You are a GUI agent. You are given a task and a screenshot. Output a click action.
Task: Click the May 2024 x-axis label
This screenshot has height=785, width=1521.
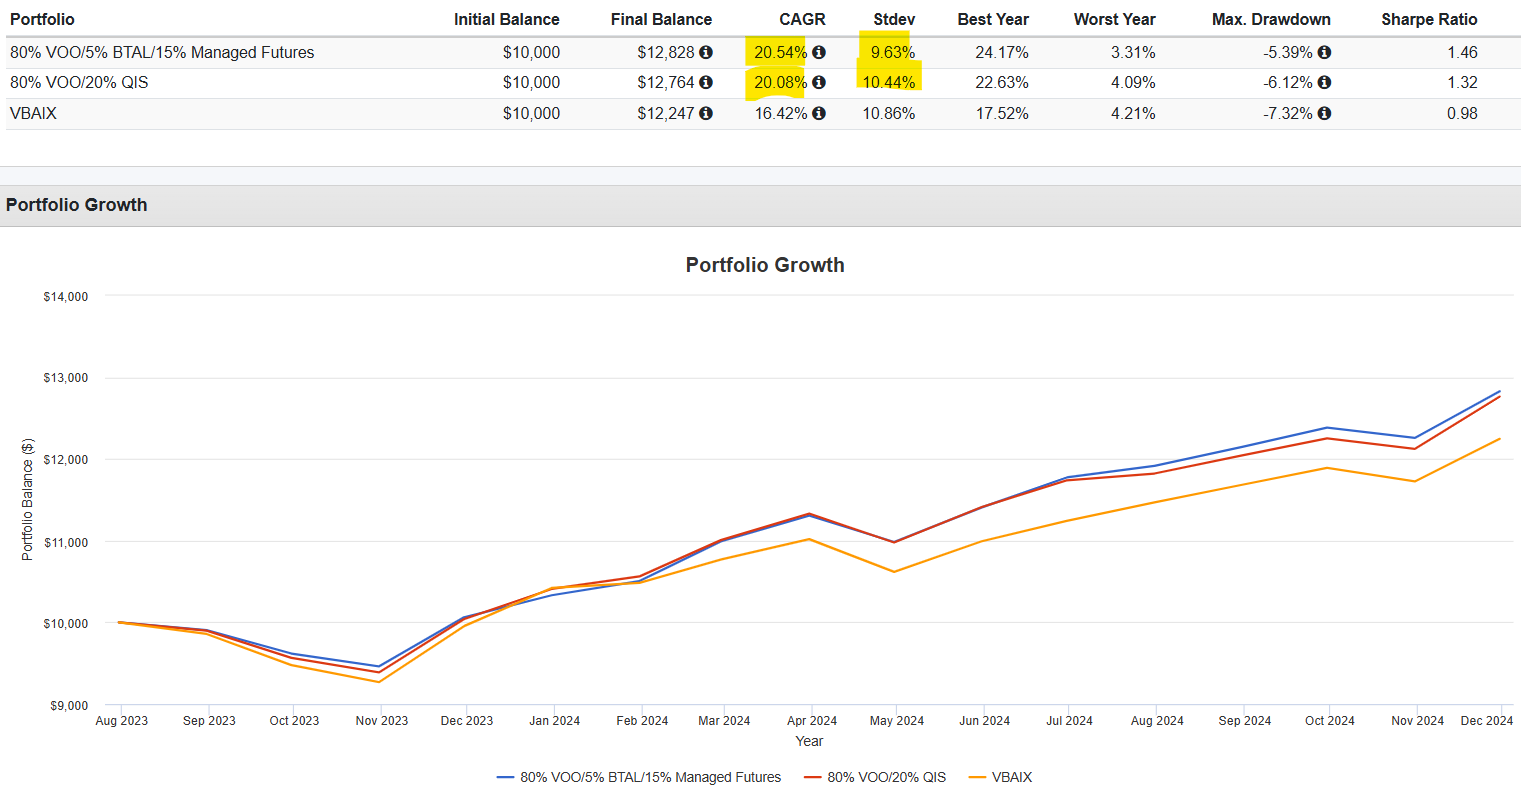coord(897,721)
